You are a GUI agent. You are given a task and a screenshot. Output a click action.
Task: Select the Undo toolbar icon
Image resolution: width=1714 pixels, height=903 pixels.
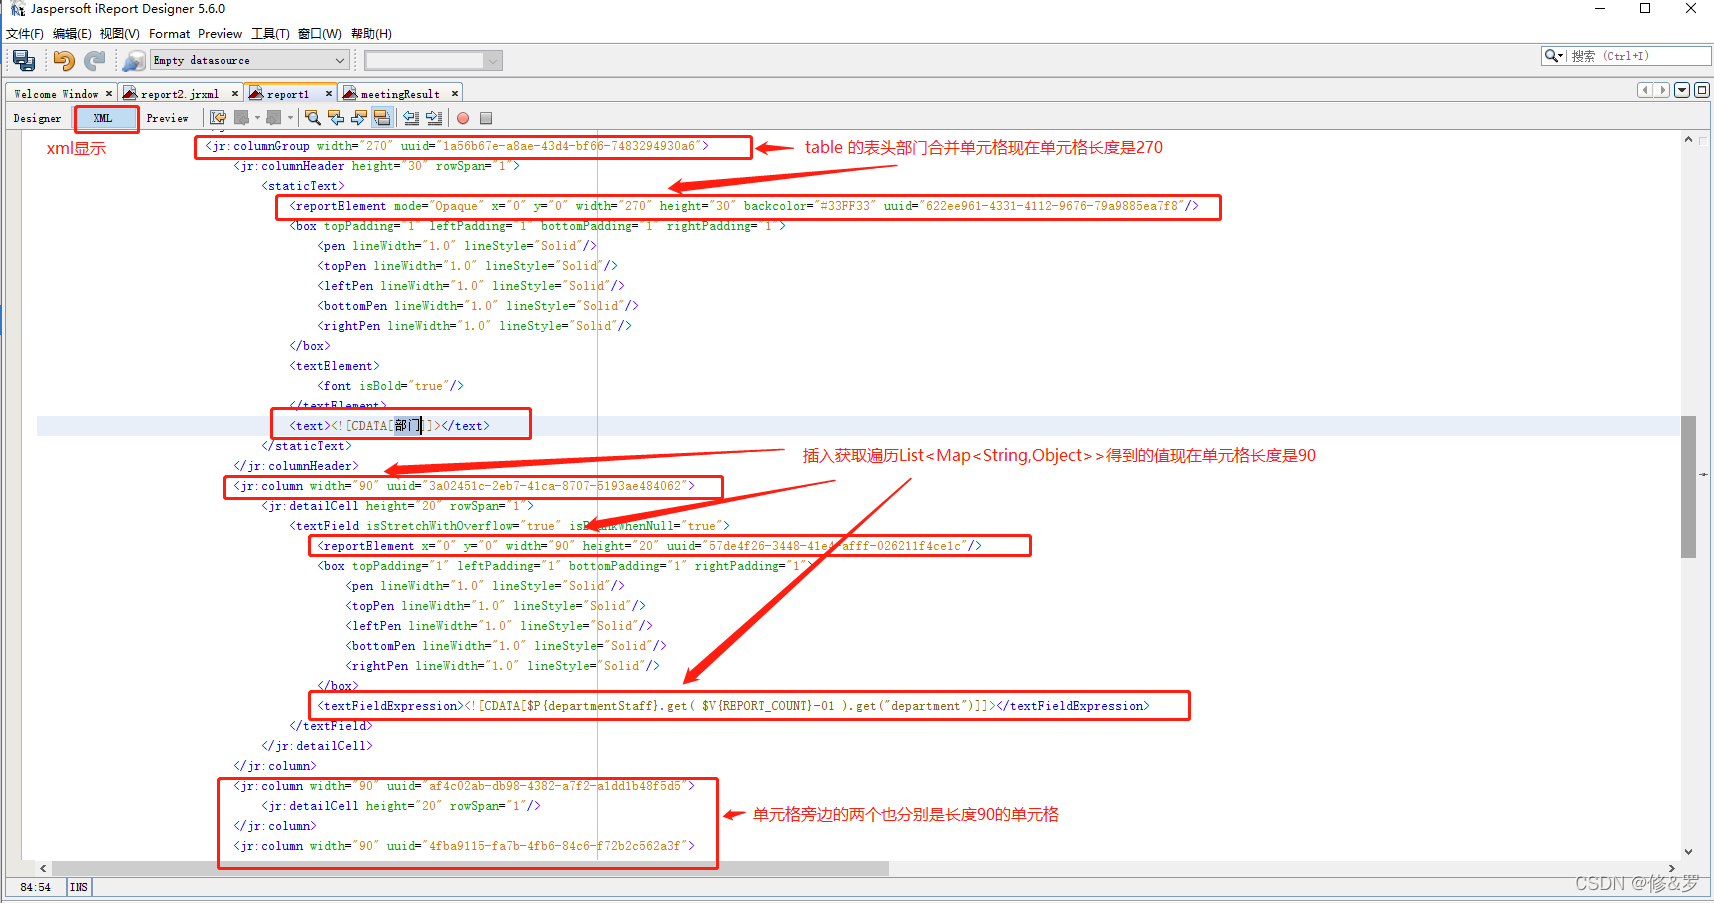63,60
